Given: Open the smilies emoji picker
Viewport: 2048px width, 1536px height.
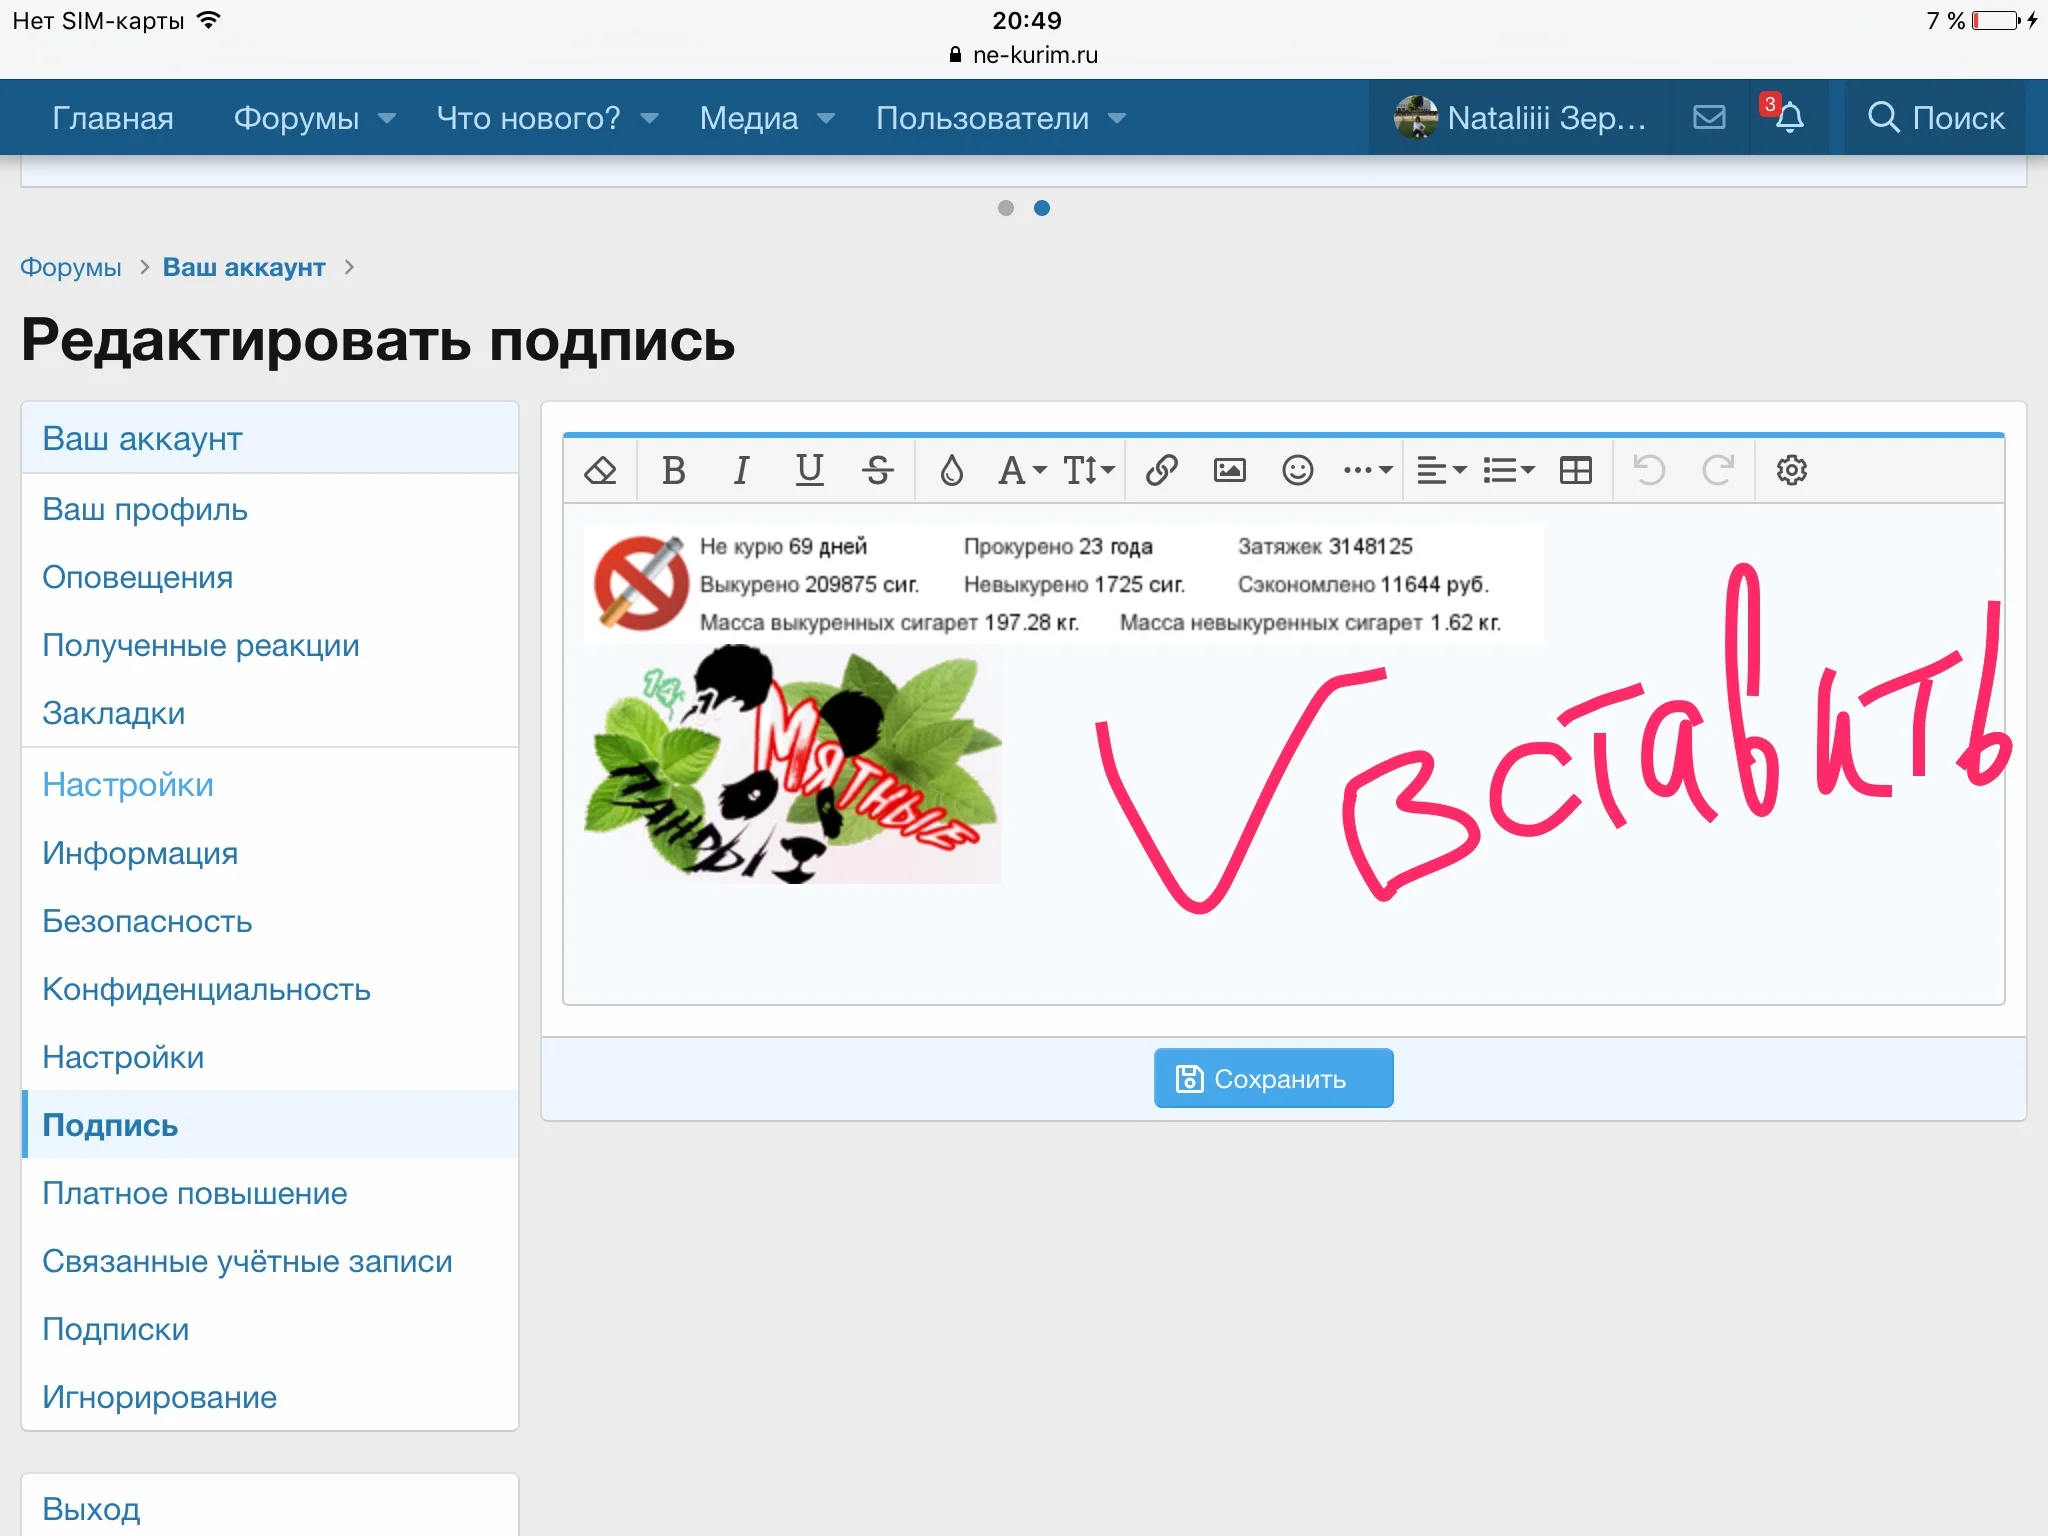Looking at the screenshot, I should tap(1297, 470).
